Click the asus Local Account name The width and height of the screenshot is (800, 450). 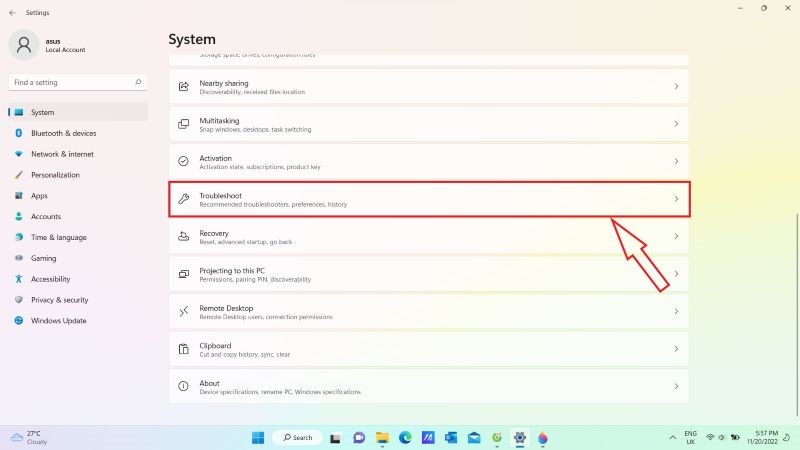point(65,45)
